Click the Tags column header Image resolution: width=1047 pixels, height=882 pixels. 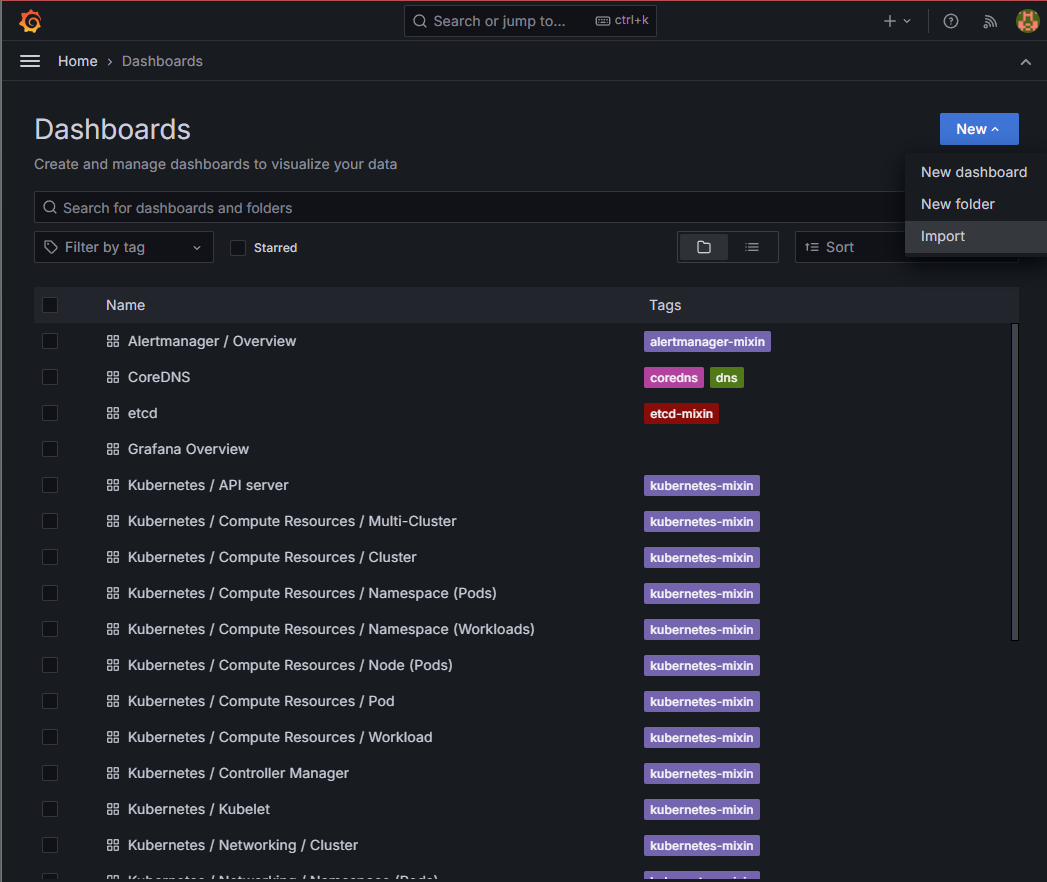click(665, 305)
